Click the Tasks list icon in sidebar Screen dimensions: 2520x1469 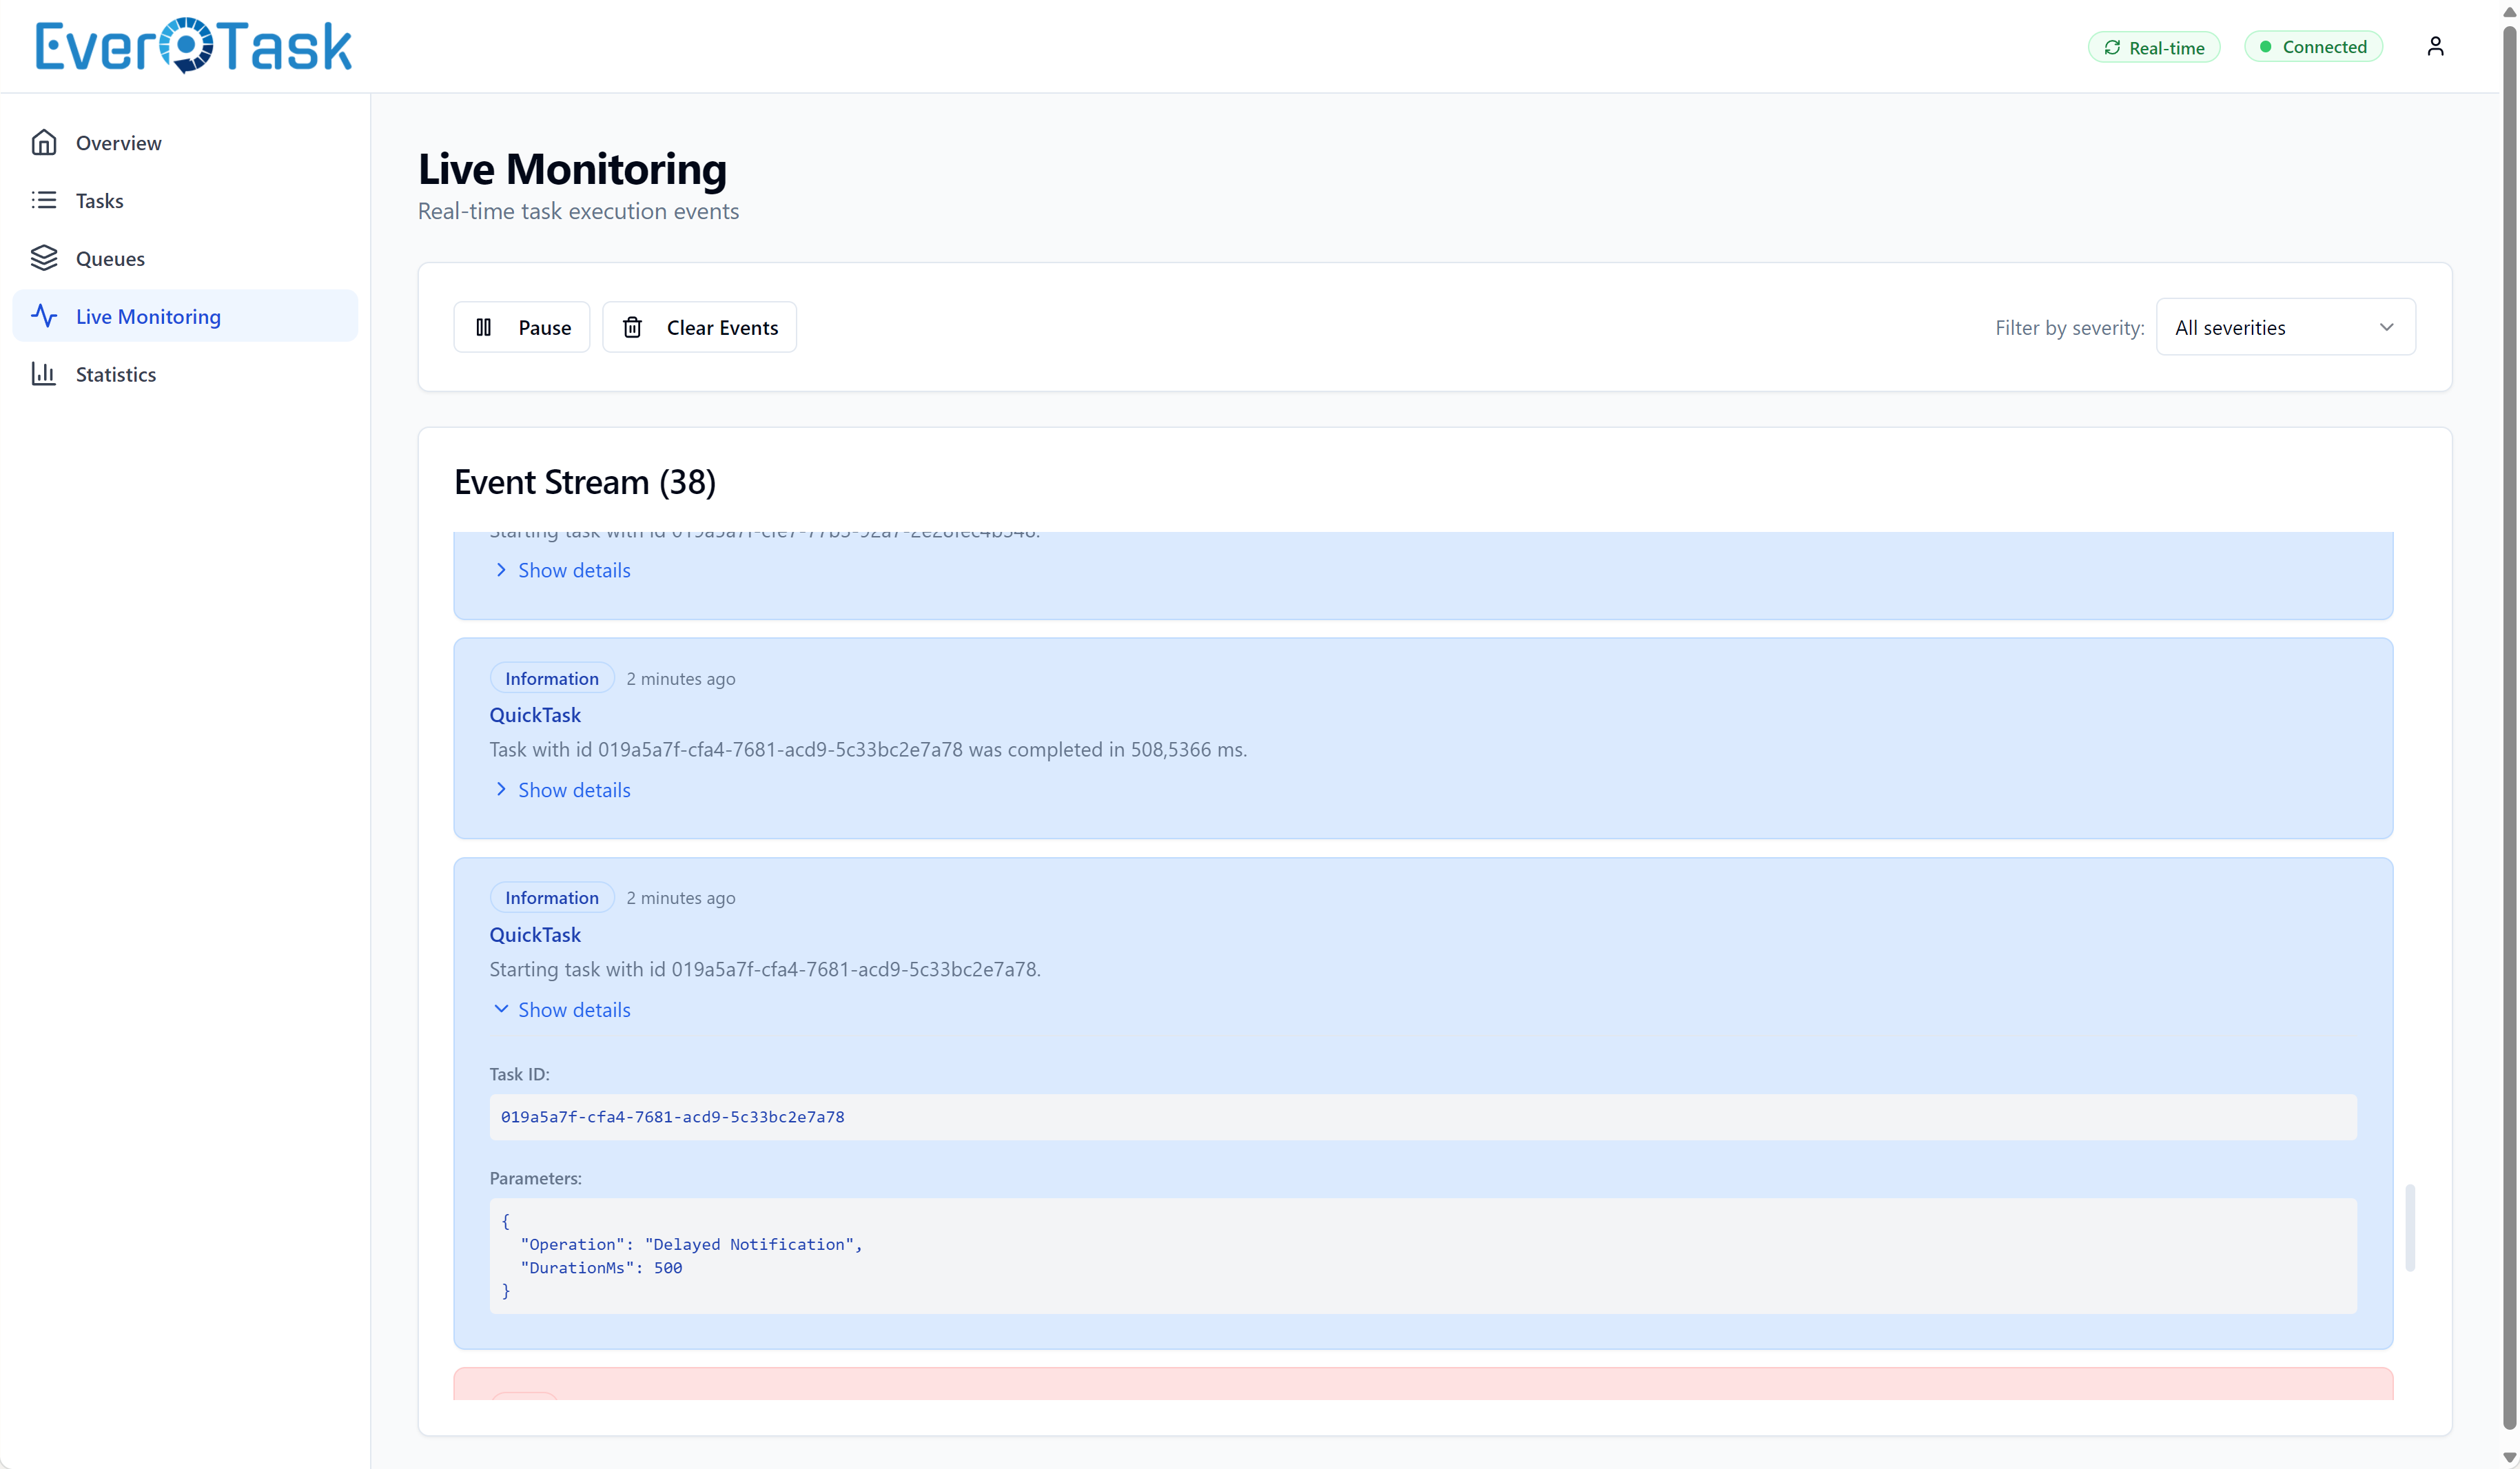click(x=45, y=200)
